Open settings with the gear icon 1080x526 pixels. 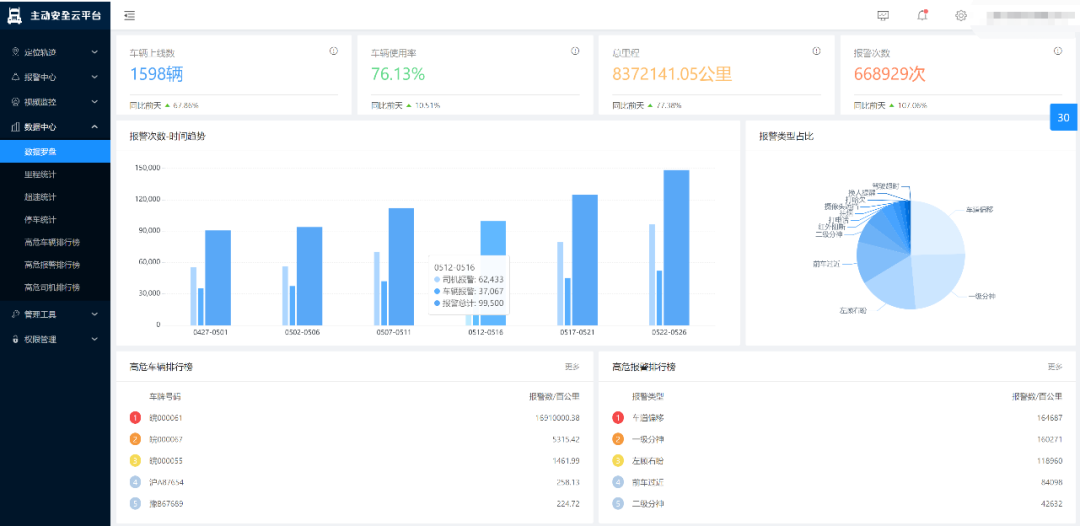pos(961,15)
